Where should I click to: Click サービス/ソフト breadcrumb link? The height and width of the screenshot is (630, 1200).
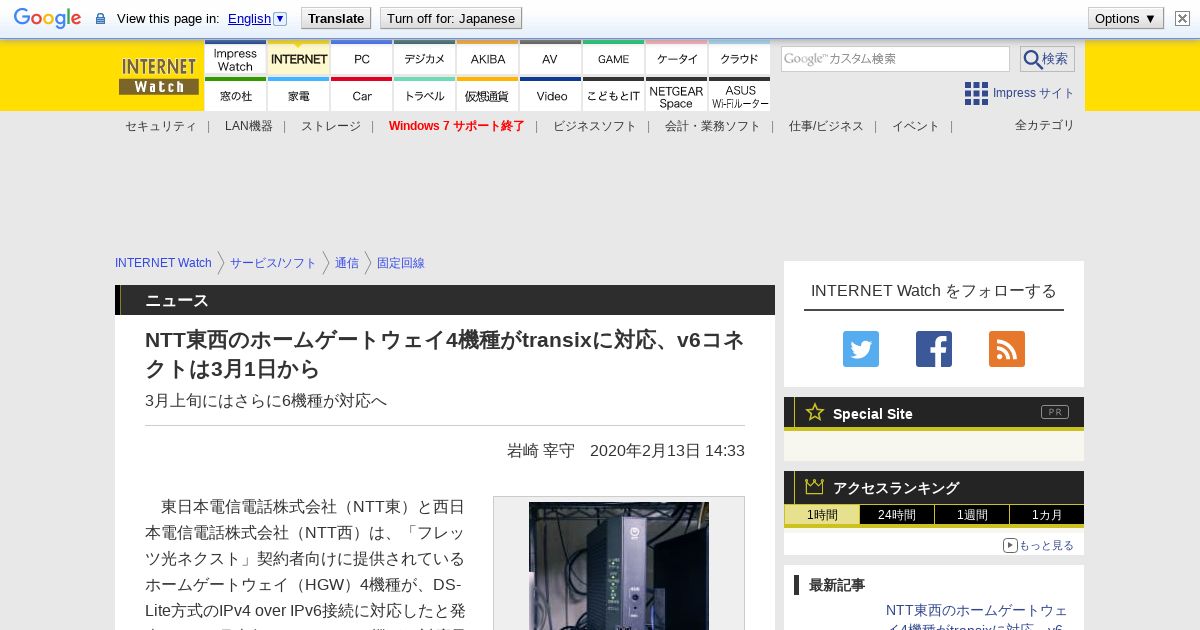tap(272, 263)
